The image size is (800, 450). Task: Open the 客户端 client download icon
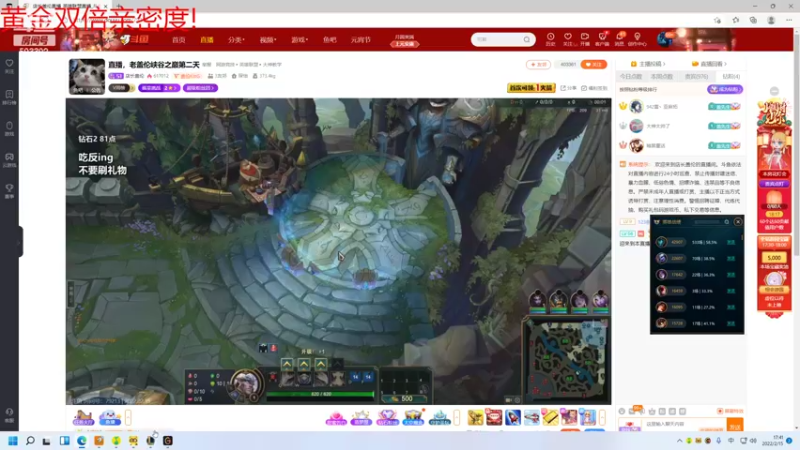[x=602, y=39]
